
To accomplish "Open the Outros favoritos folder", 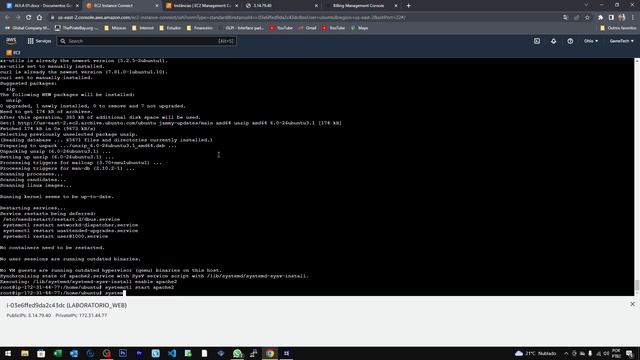I will click(618, 28).
